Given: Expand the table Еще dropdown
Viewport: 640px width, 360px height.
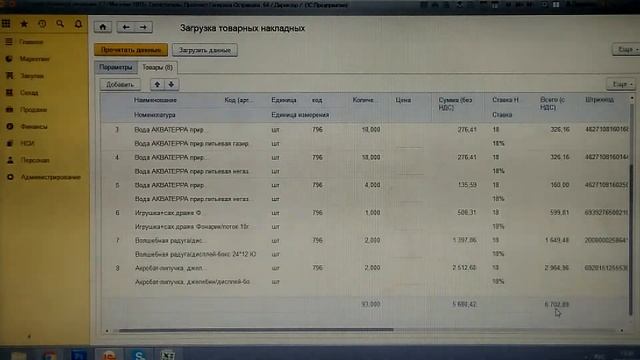Looking at the screenshot, I should 621,84.
